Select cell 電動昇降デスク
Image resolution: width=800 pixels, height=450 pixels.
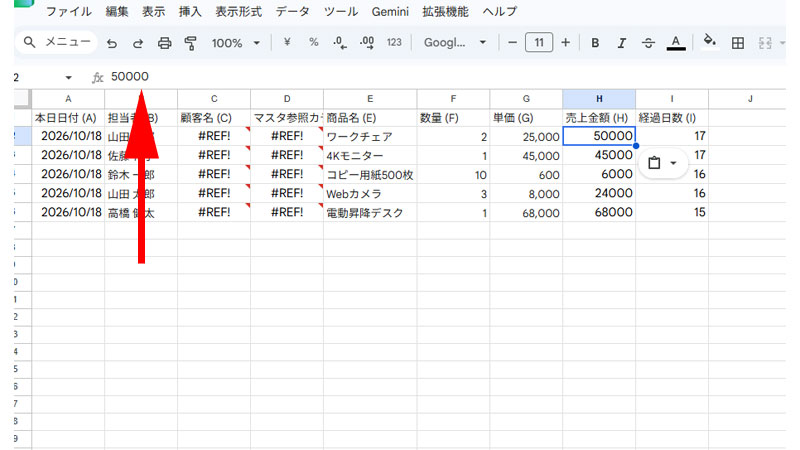pyautogui.click(x=370, y=212)
